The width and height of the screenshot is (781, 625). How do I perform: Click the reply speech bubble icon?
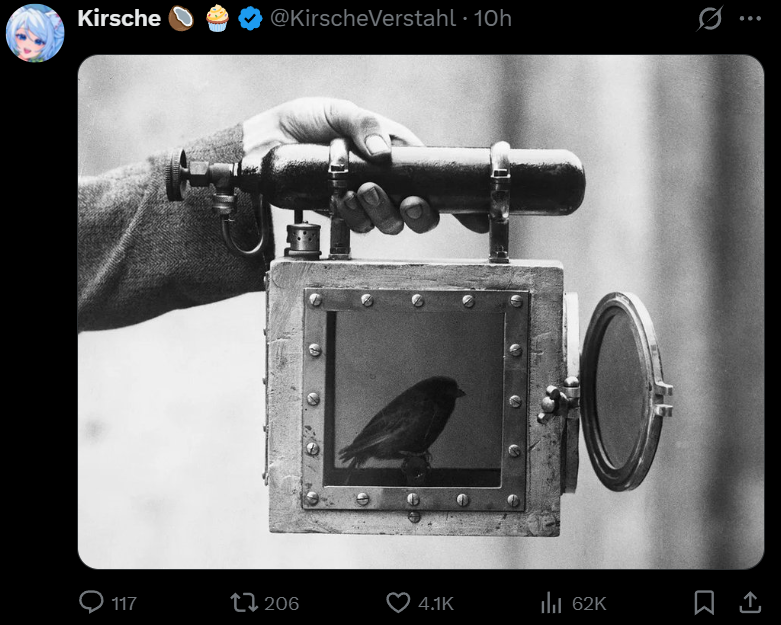click(x=91, y=602)
